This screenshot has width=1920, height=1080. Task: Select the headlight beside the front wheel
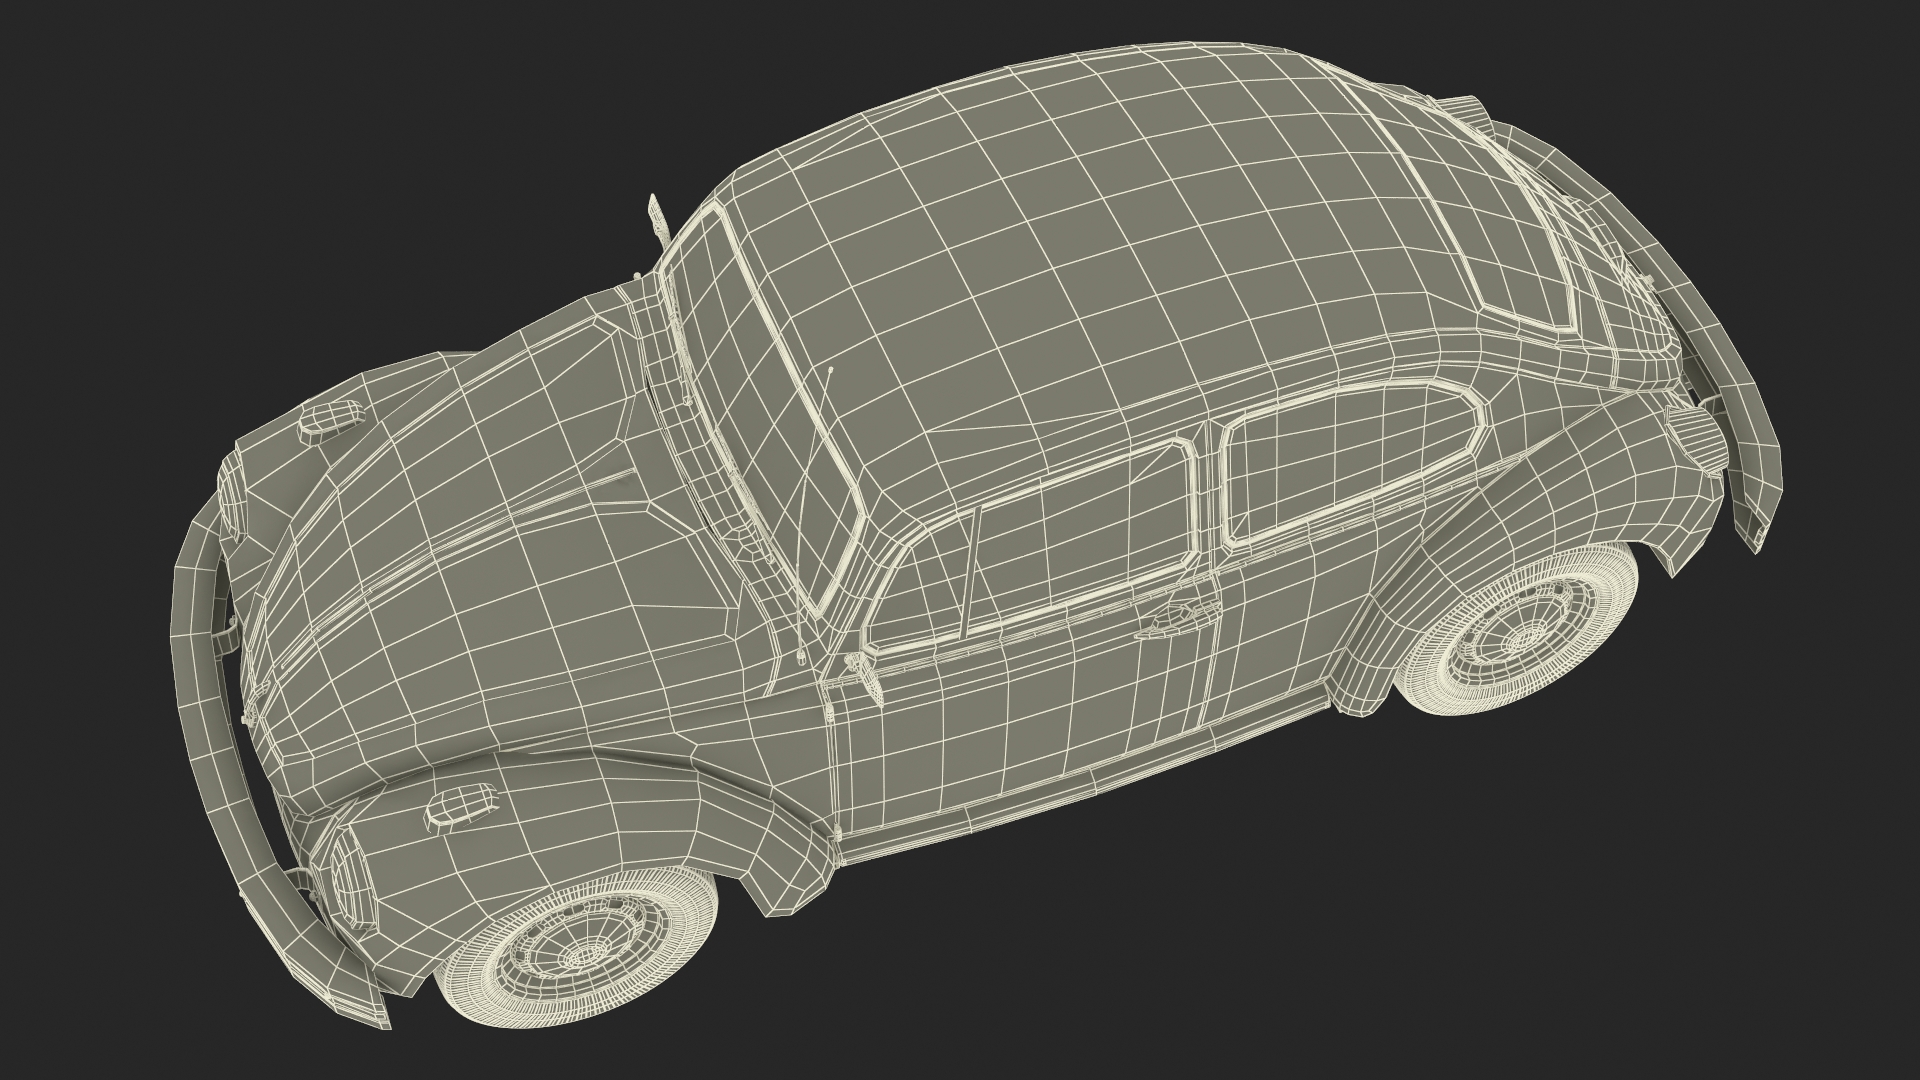click(354, 876)
